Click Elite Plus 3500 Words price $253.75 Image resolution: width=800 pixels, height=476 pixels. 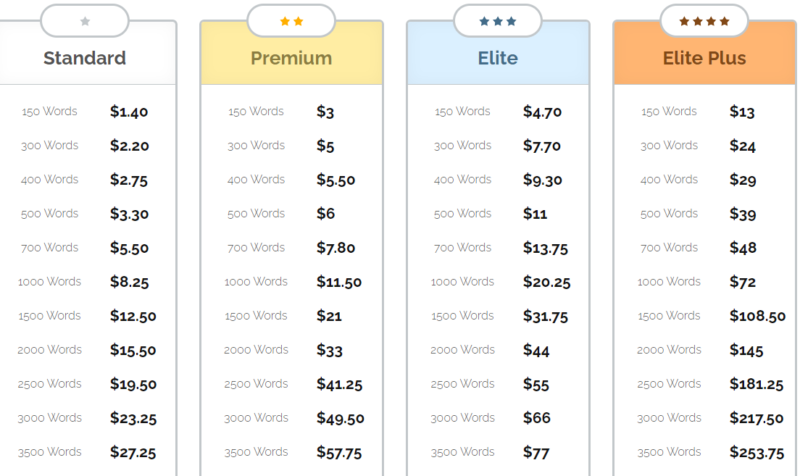[x=757, y=452]
